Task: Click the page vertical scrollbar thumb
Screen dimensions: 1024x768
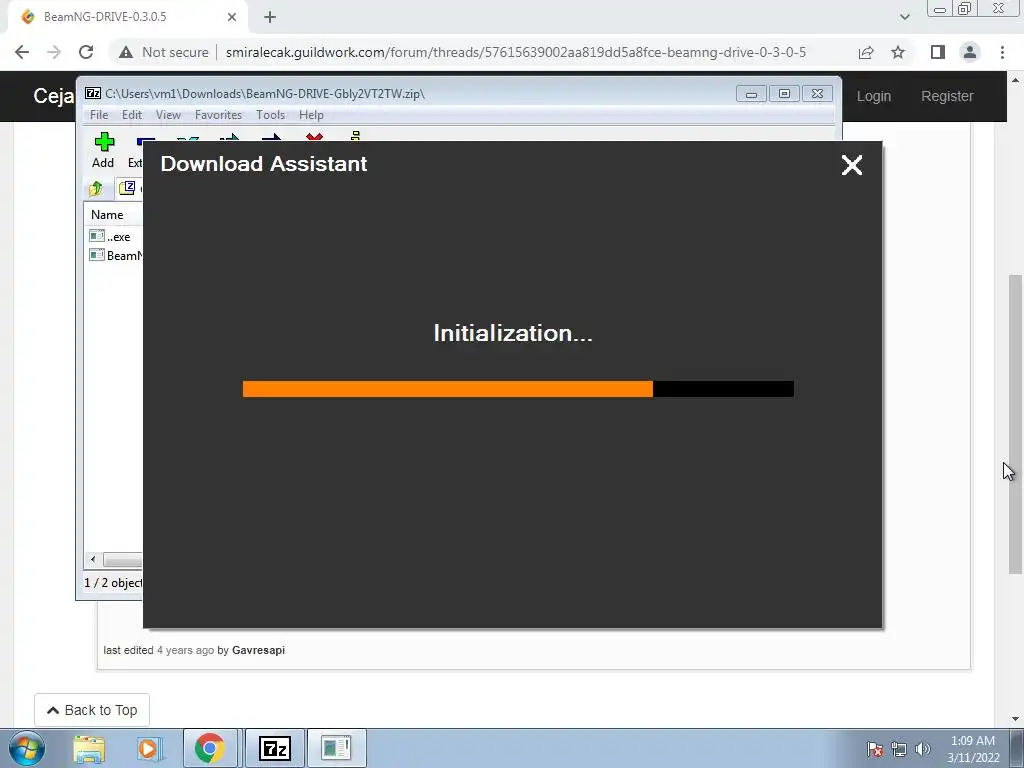Action: point(1015,424)
